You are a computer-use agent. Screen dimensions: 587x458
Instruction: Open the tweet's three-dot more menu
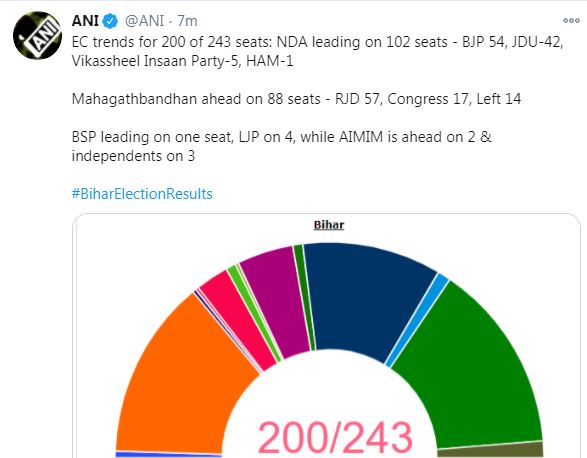point(571,21)
